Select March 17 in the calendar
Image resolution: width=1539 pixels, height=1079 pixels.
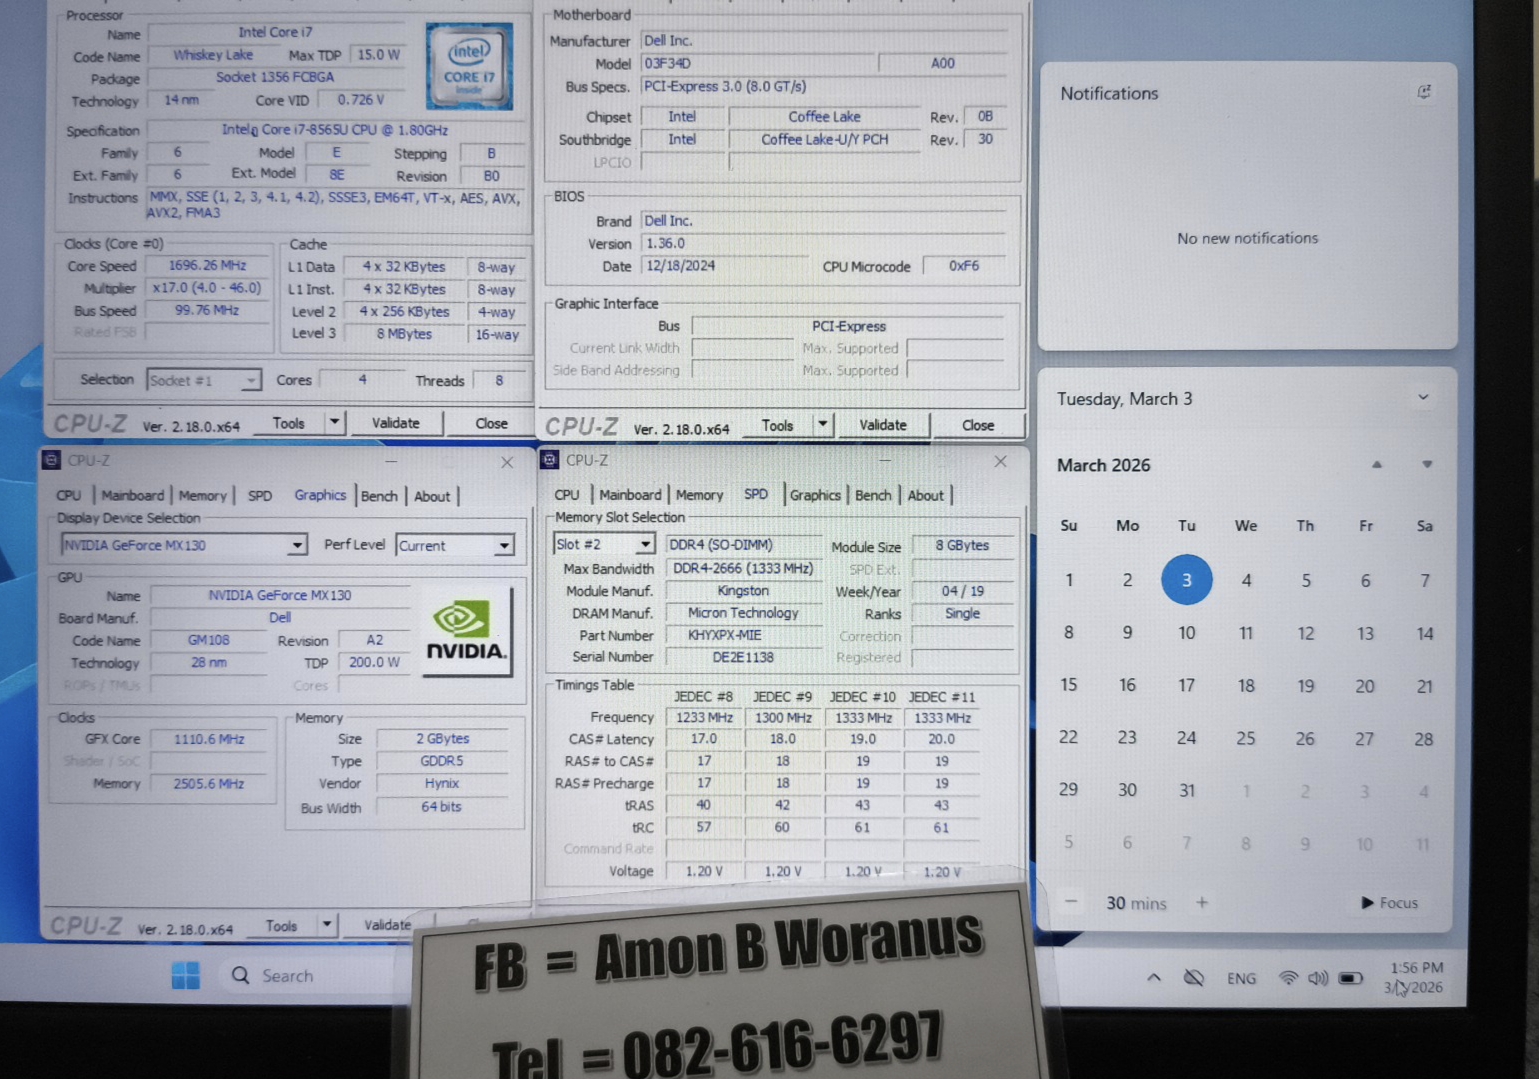(x=1186, y=686)
